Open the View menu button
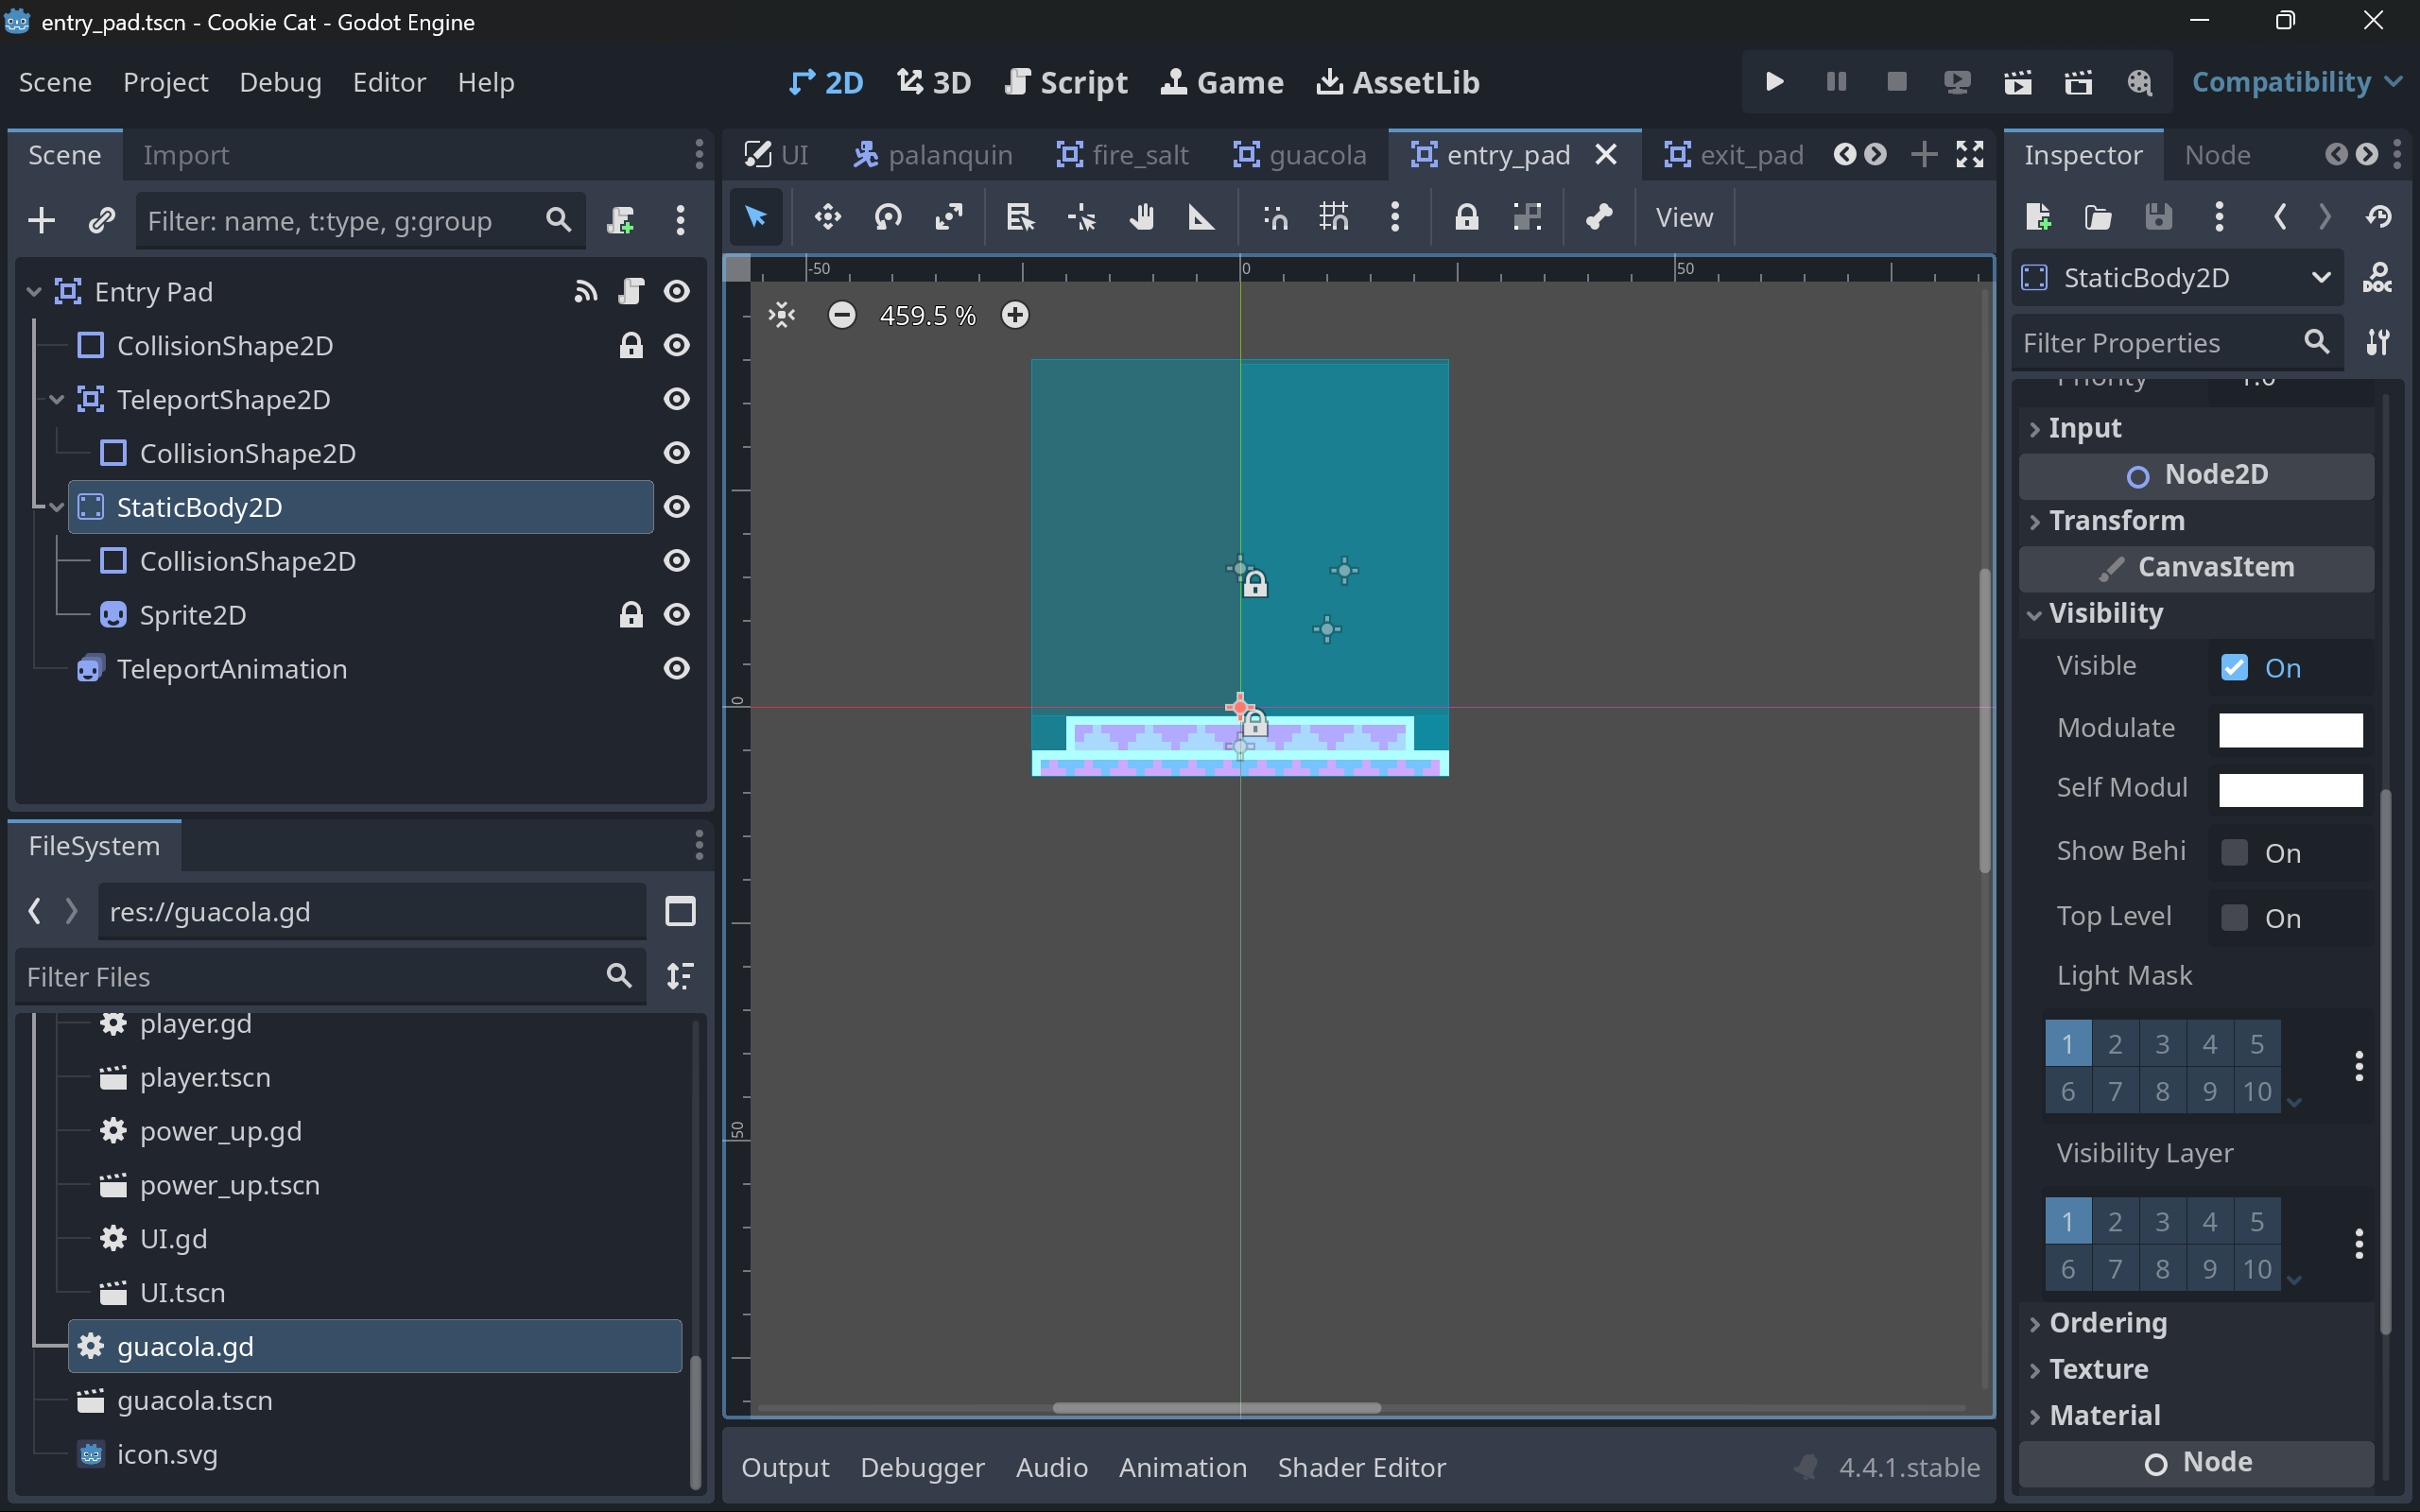The height and width of the screenshot is (1512, 2420). click(1683, 217)
